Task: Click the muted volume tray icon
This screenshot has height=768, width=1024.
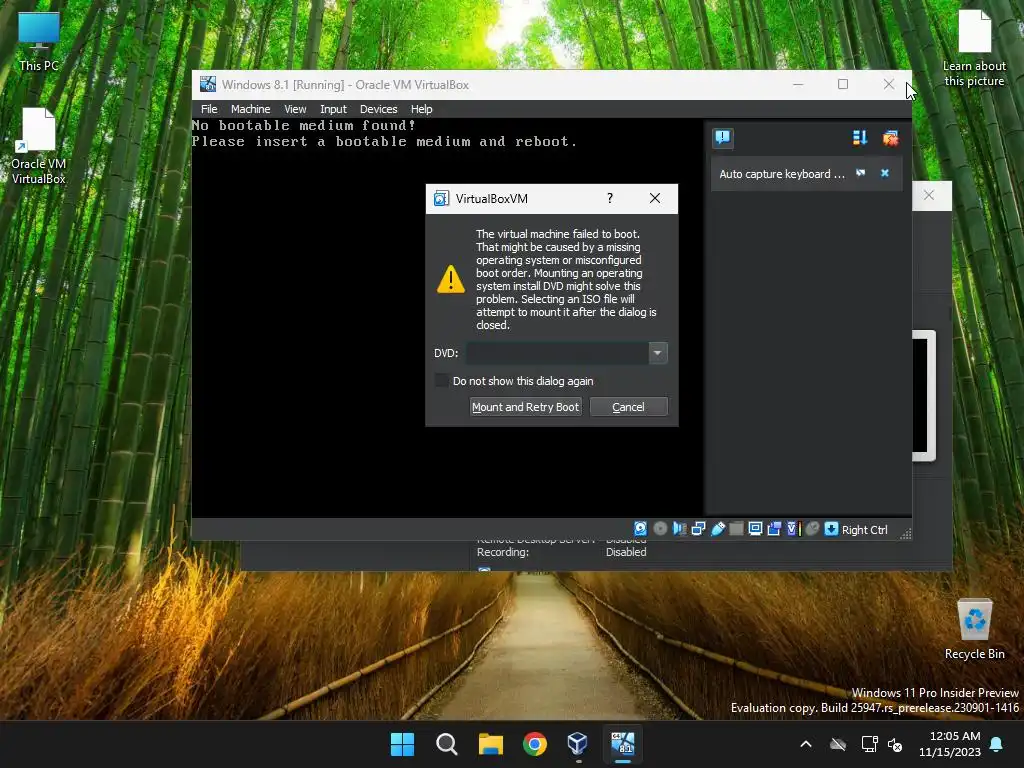Action: click(895, 744)
